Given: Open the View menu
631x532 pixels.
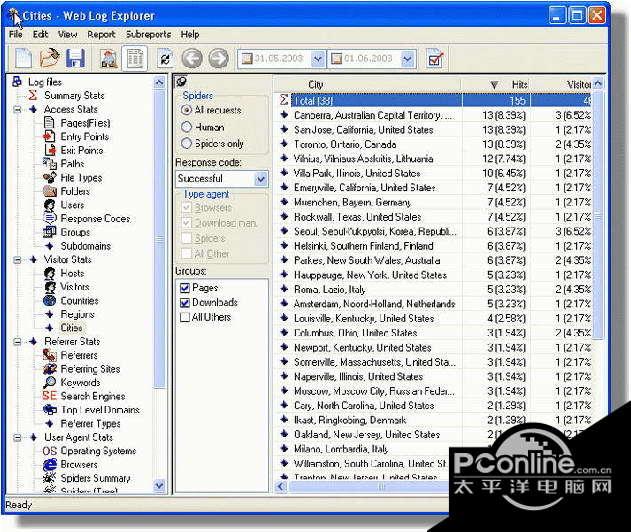Looking at the screenshot, I should (67, 34).
